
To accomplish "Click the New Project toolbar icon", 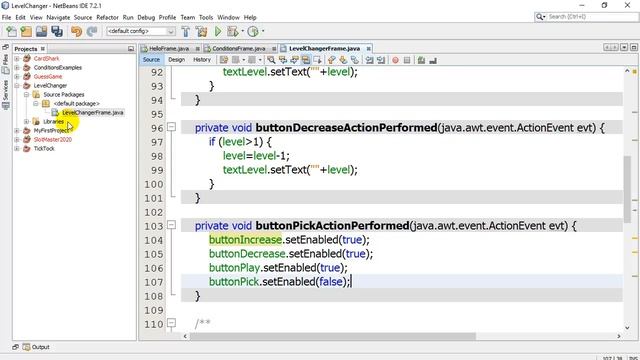I will pyautogui.click(x=26, y=31).
